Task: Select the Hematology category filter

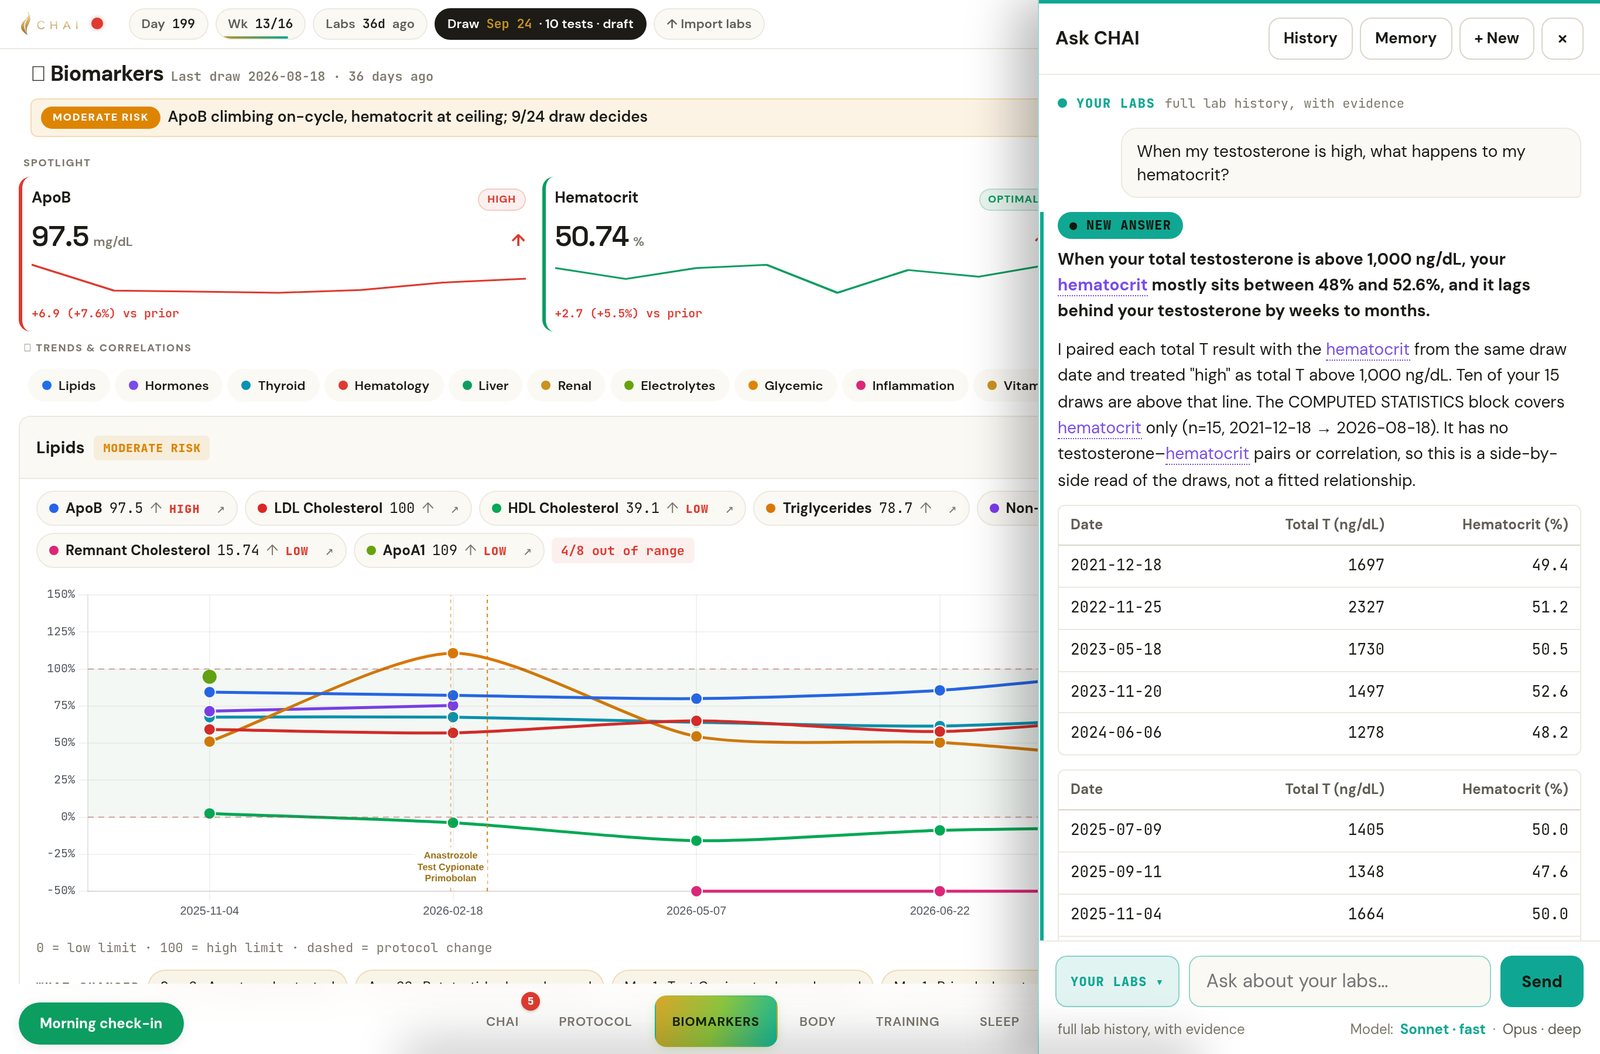Action: [x=383, y=385]
